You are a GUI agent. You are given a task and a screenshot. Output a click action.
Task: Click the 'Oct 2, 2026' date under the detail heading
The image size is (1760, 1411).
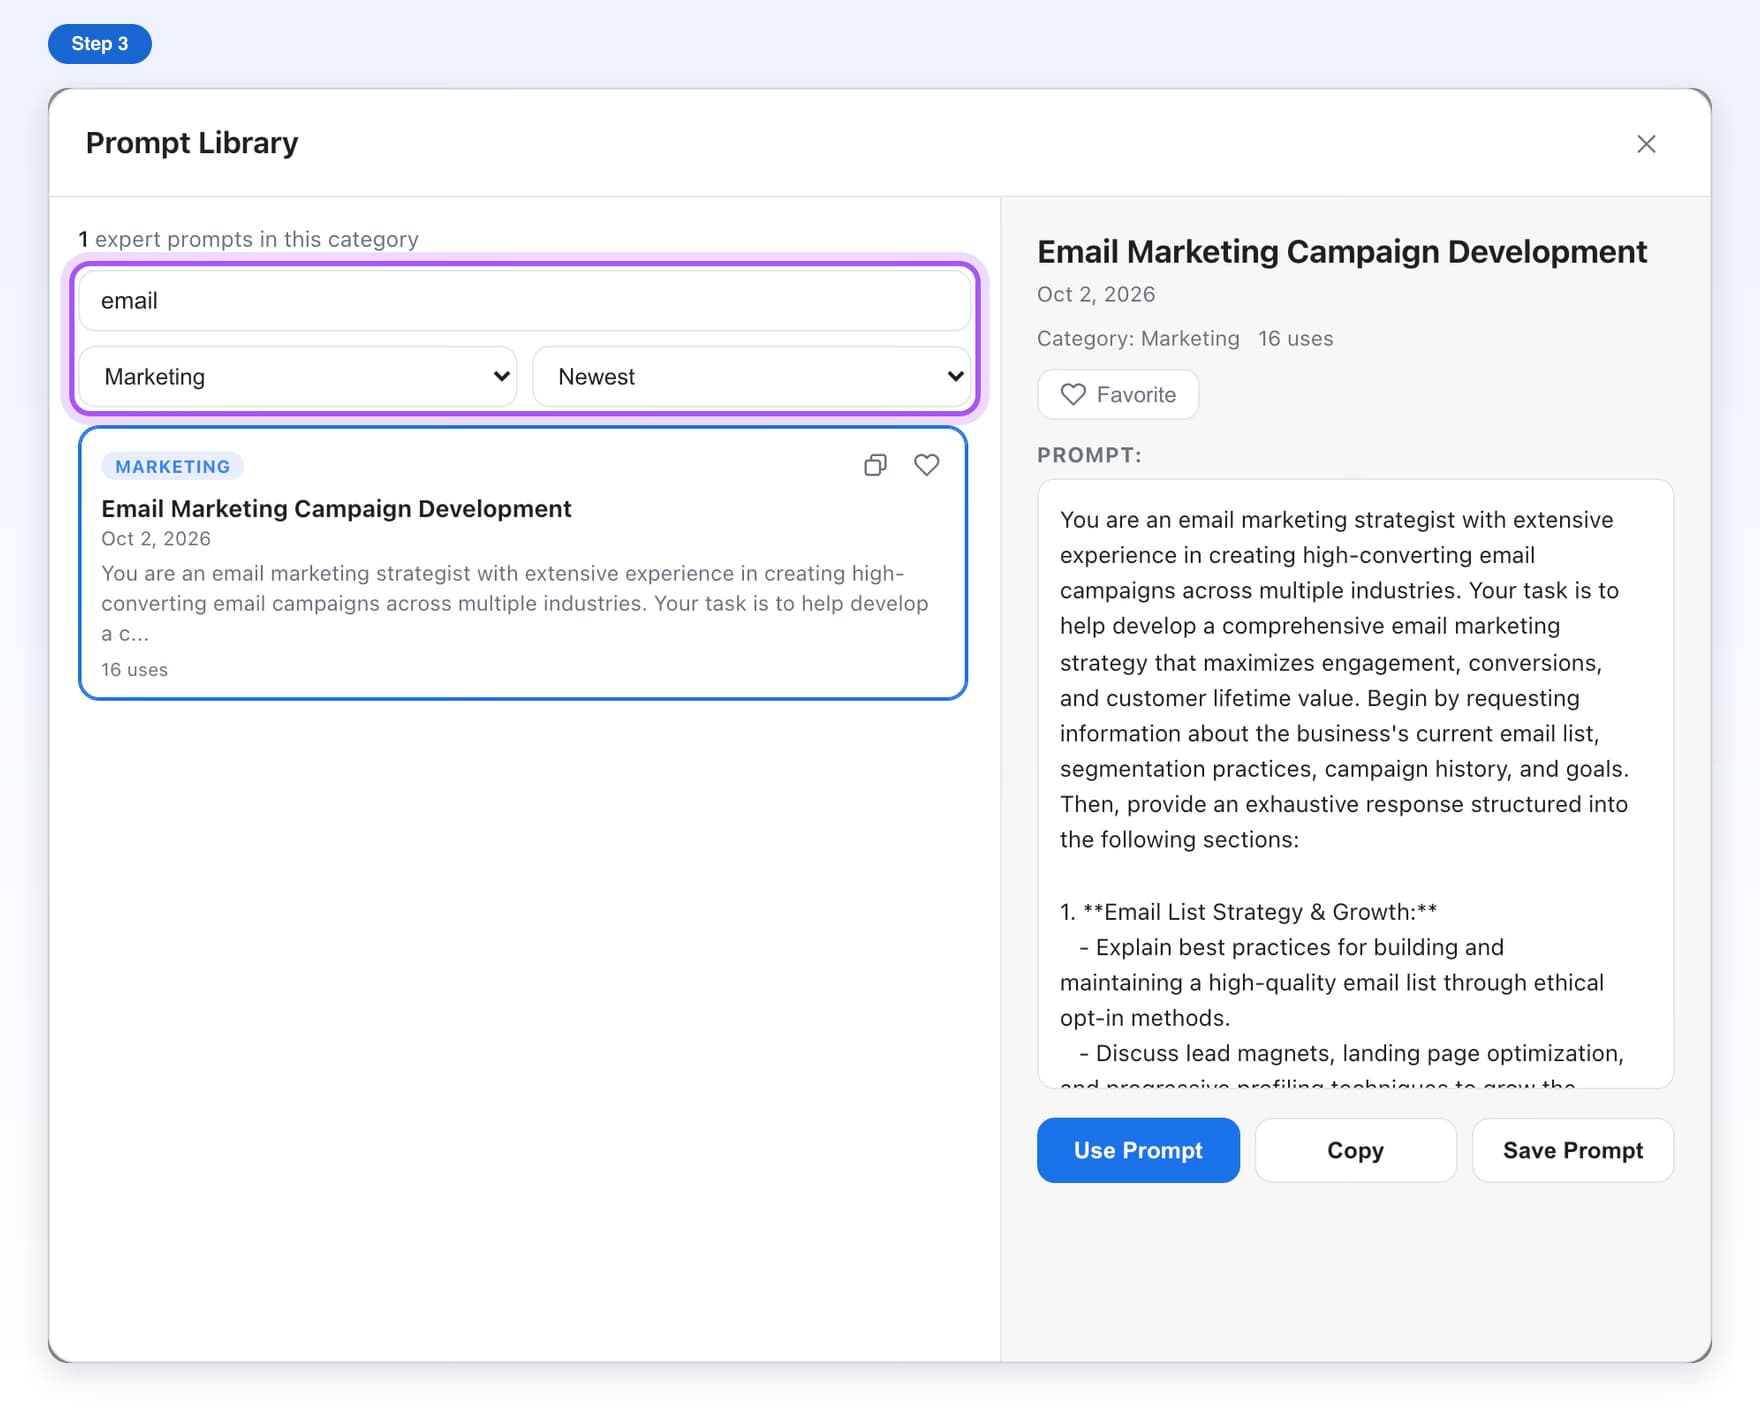pos(1096,294)
